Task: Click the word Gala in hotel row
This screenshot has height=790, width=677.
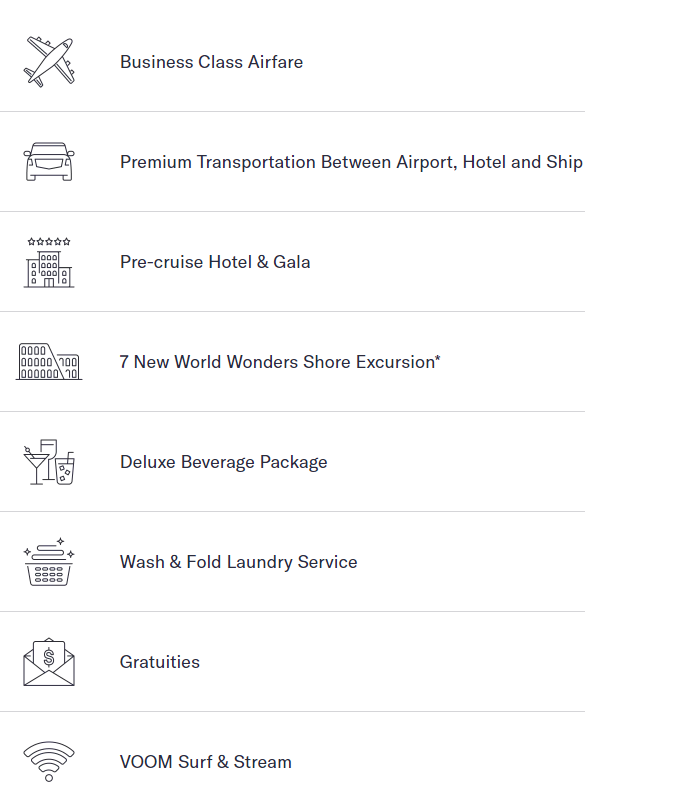Action: [x=292, y=262]
